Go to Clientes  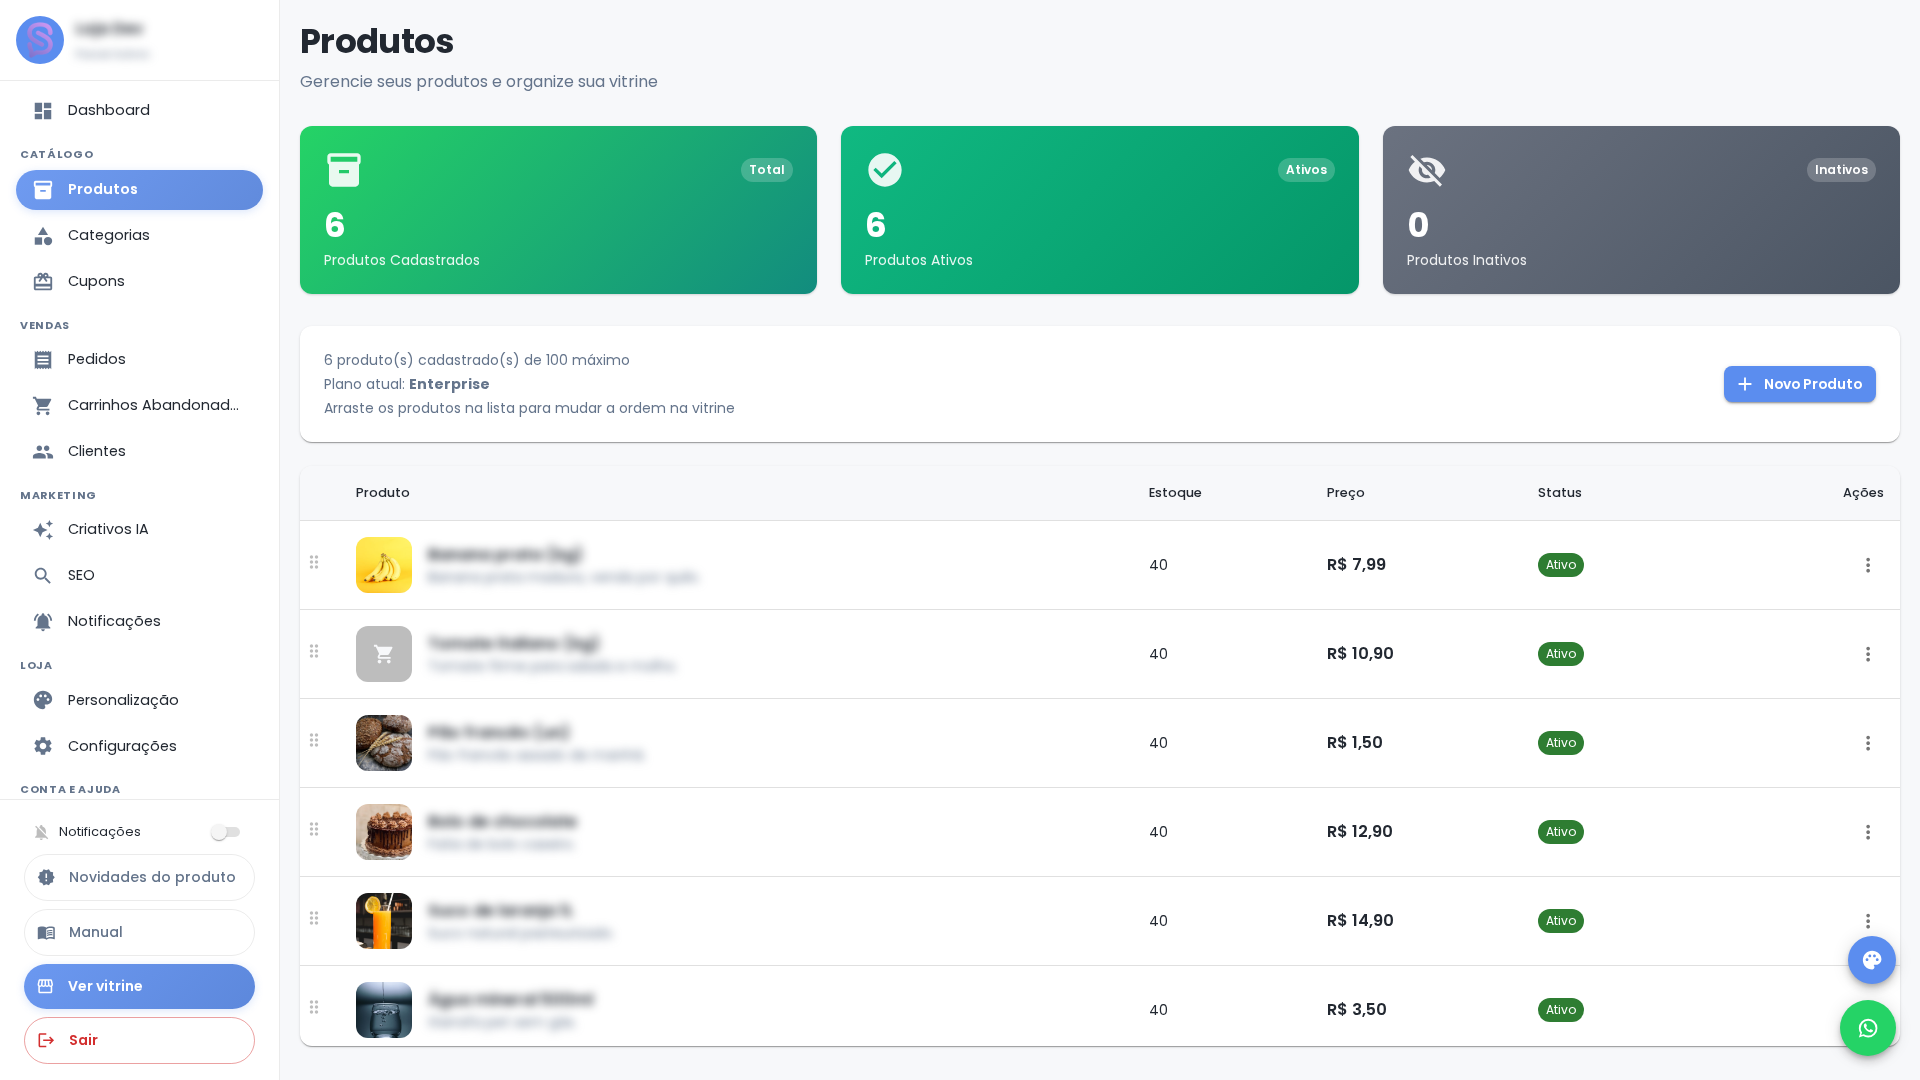coord(139,452)
